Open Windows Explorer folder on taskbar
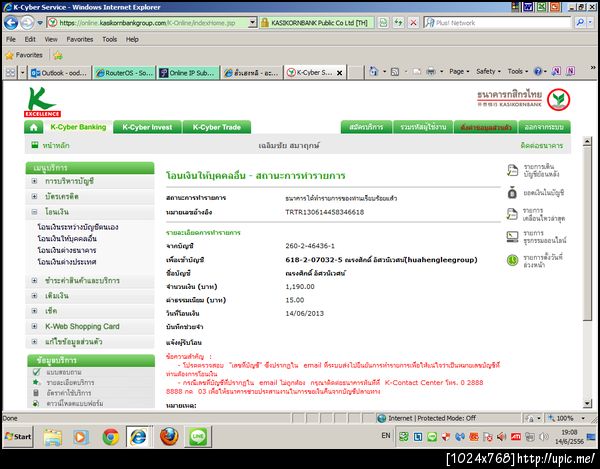Viewport: 600px width, 469px height. [x=52, y=437]
